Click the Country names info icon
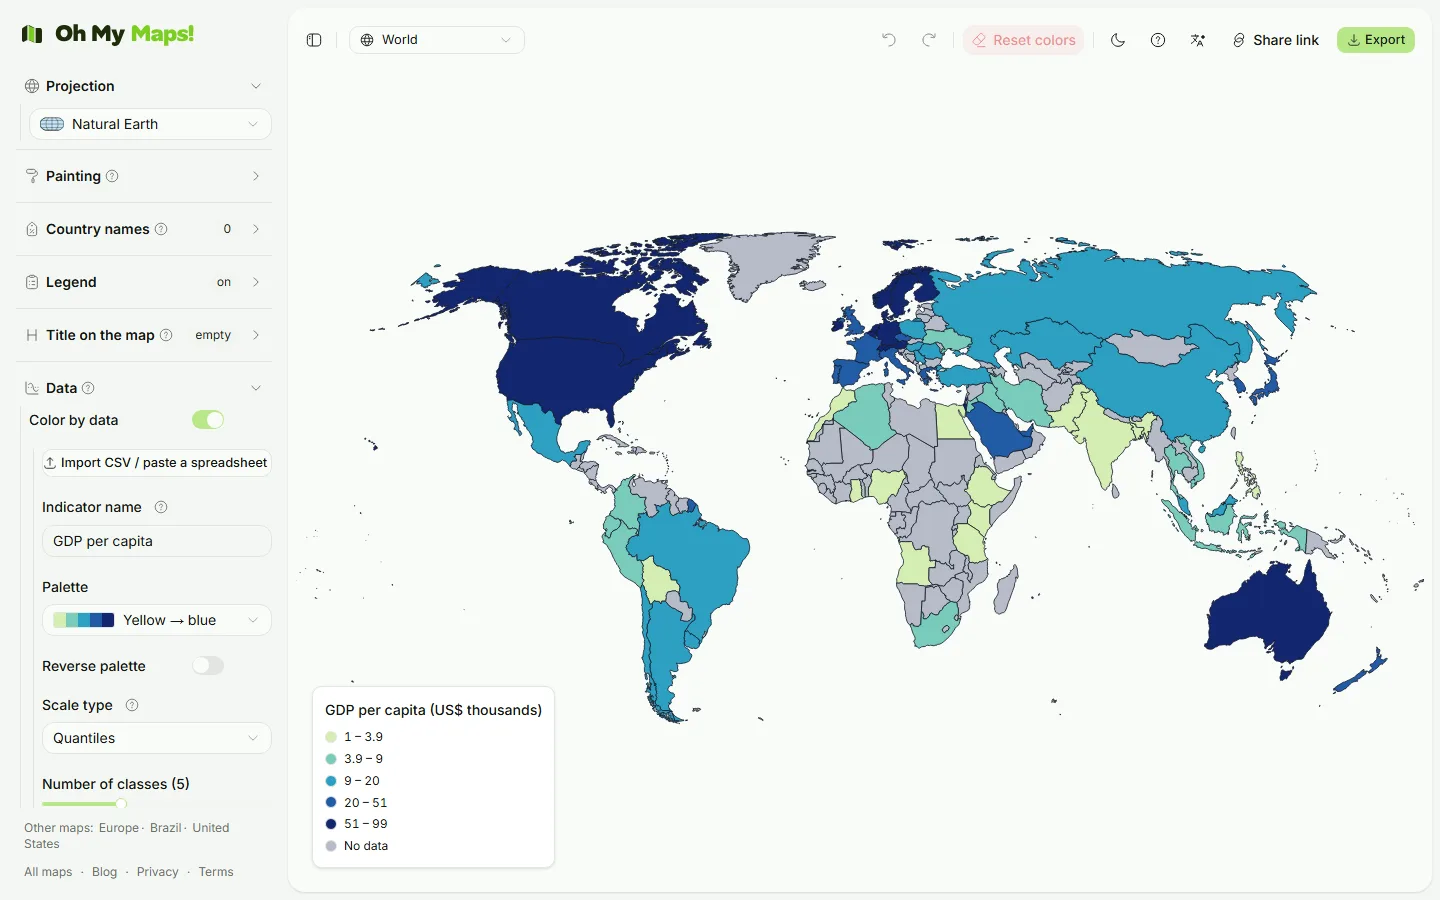 [161, 229]
